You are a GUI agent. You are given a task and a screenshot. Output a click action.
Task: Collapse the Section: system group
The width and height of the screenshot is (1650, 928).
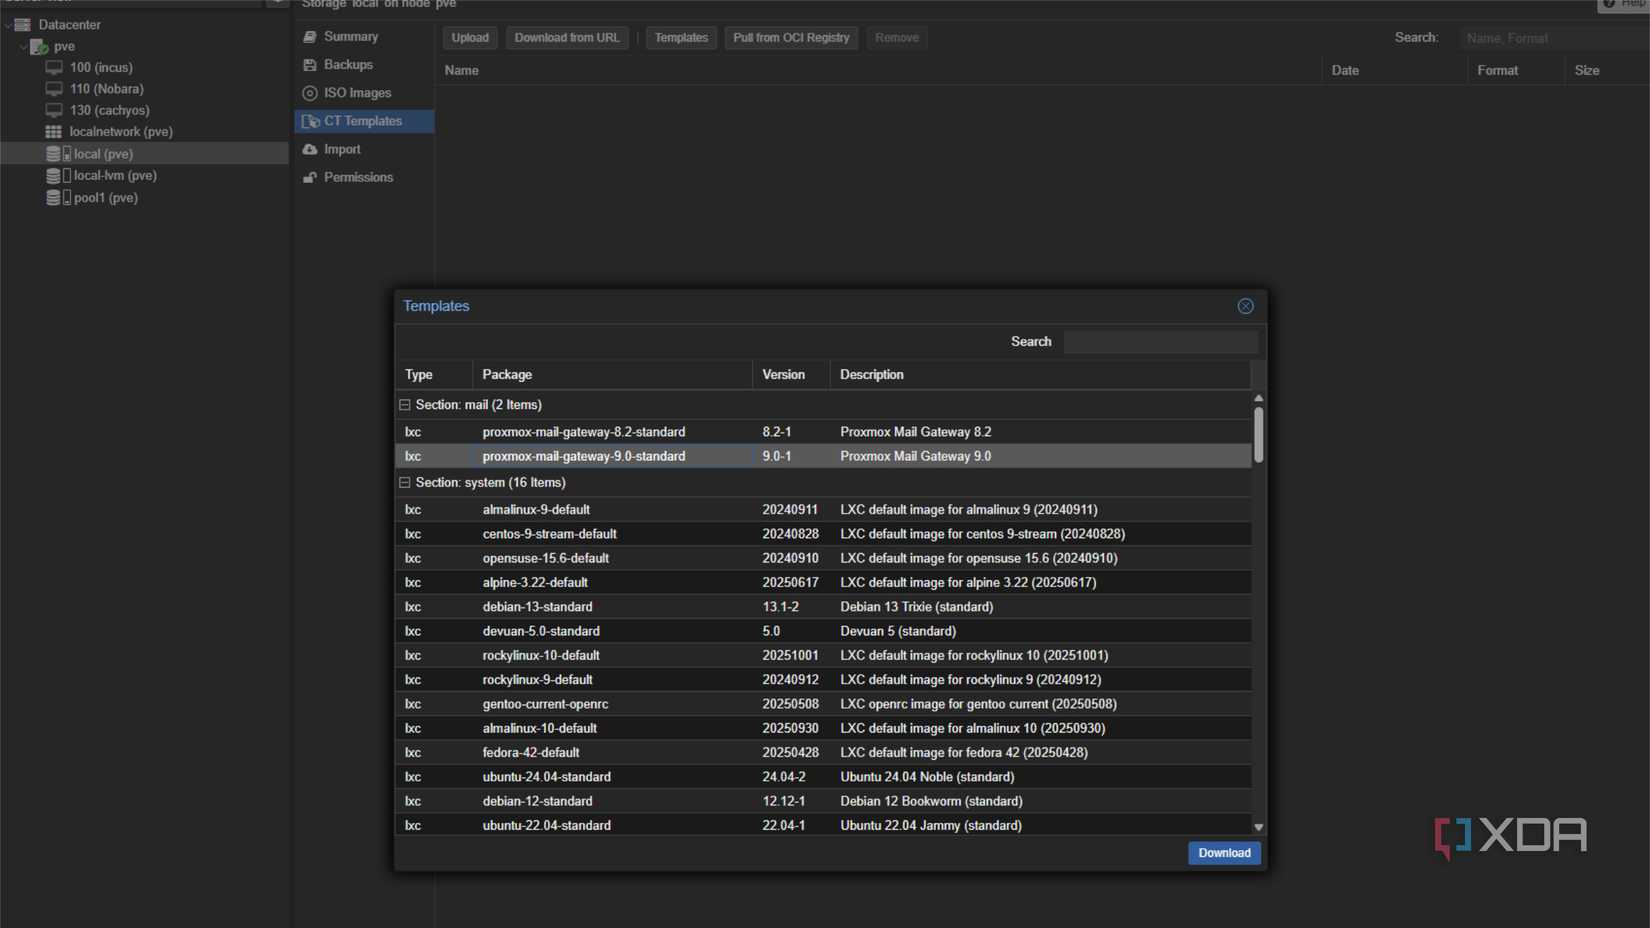pyautogui.click(x=405, y=482)
